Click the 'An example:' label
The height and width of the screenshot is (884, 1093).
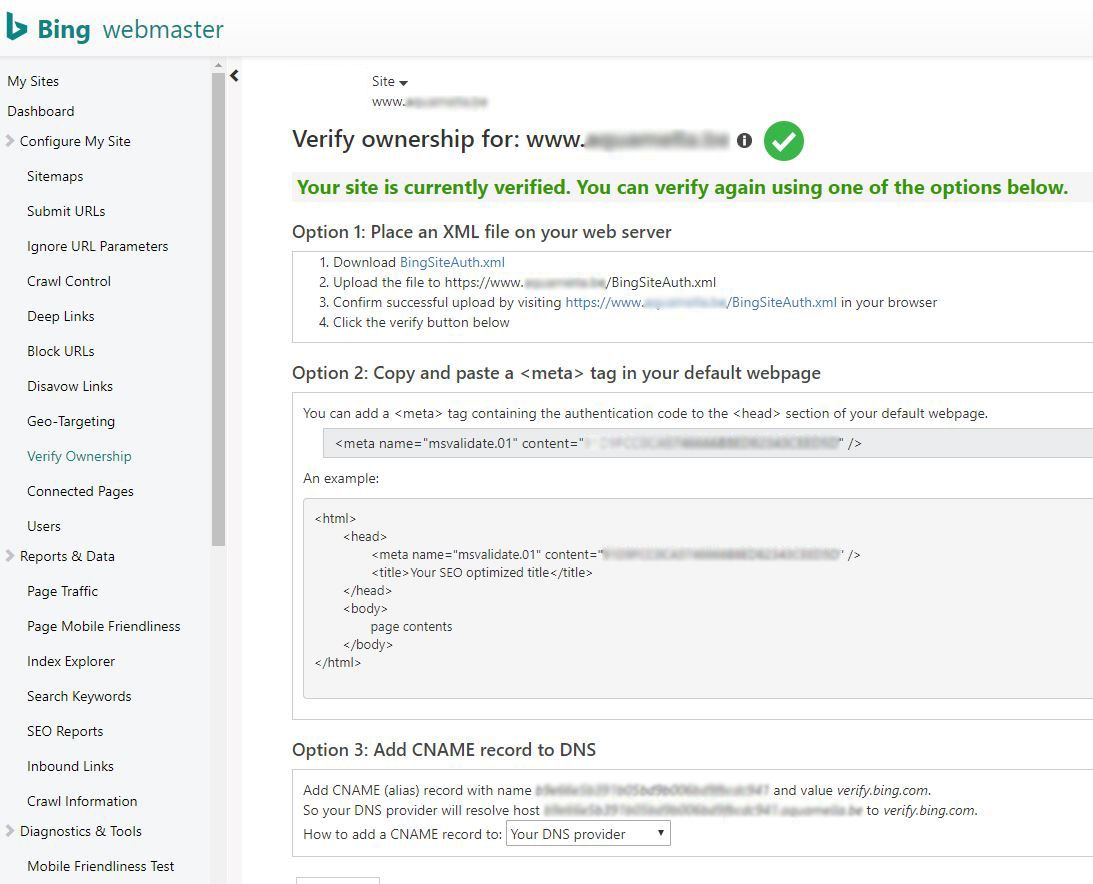[x=341, y=478]
